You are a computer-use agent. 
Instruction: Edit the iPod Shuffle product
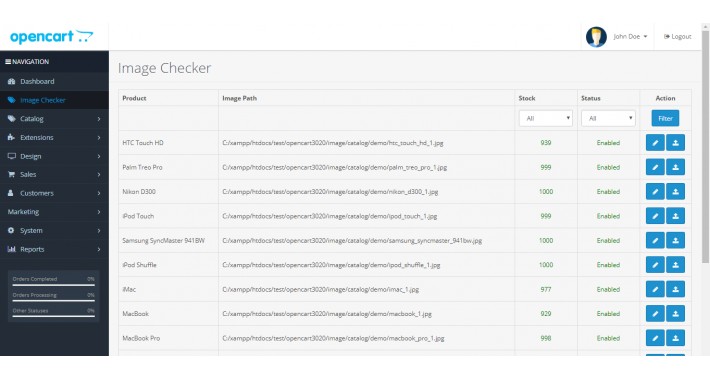coord(655,265)
